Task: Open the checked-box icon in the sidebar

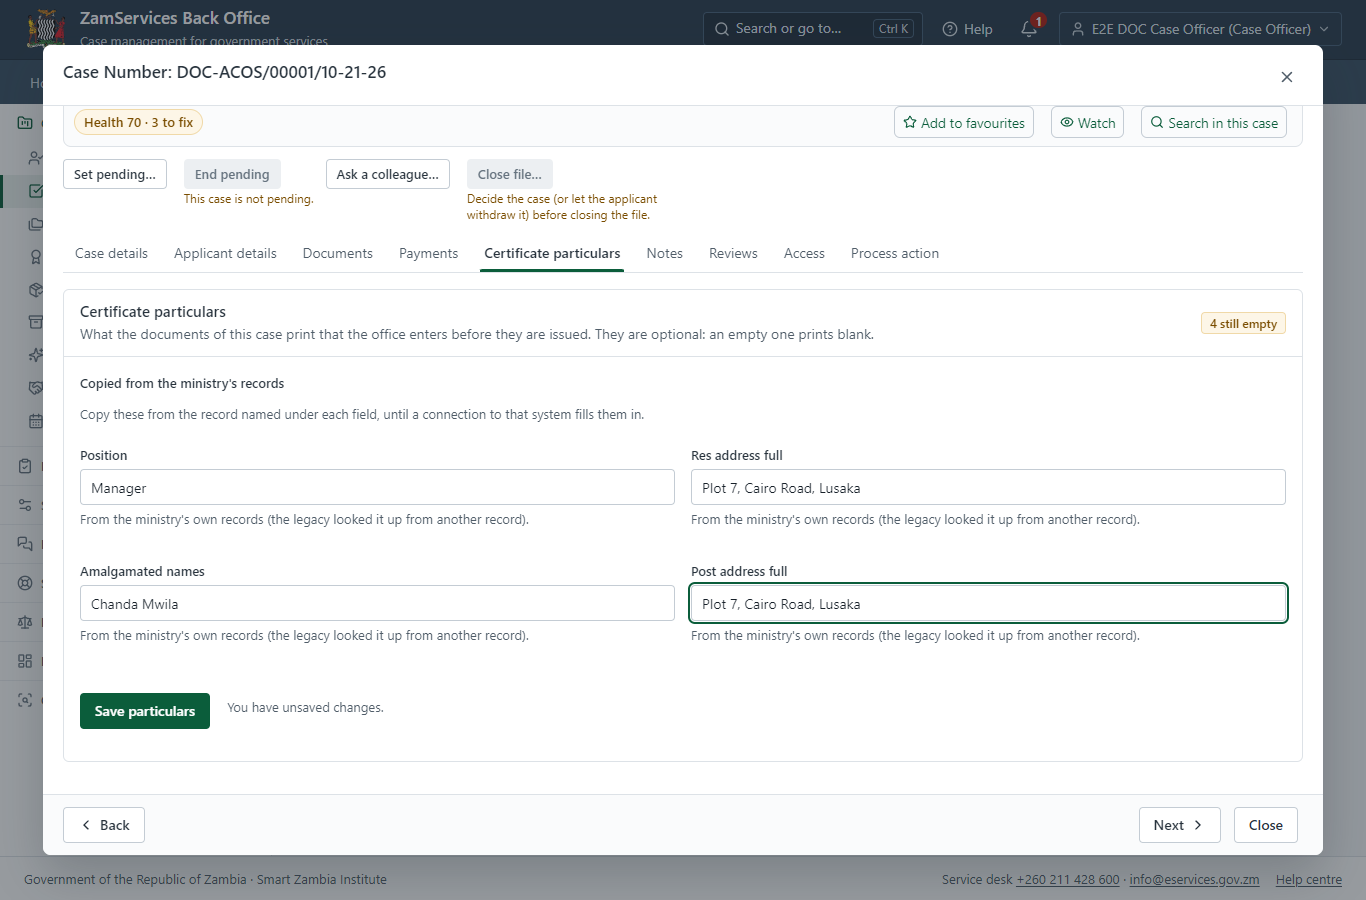Action: [35, 190]
